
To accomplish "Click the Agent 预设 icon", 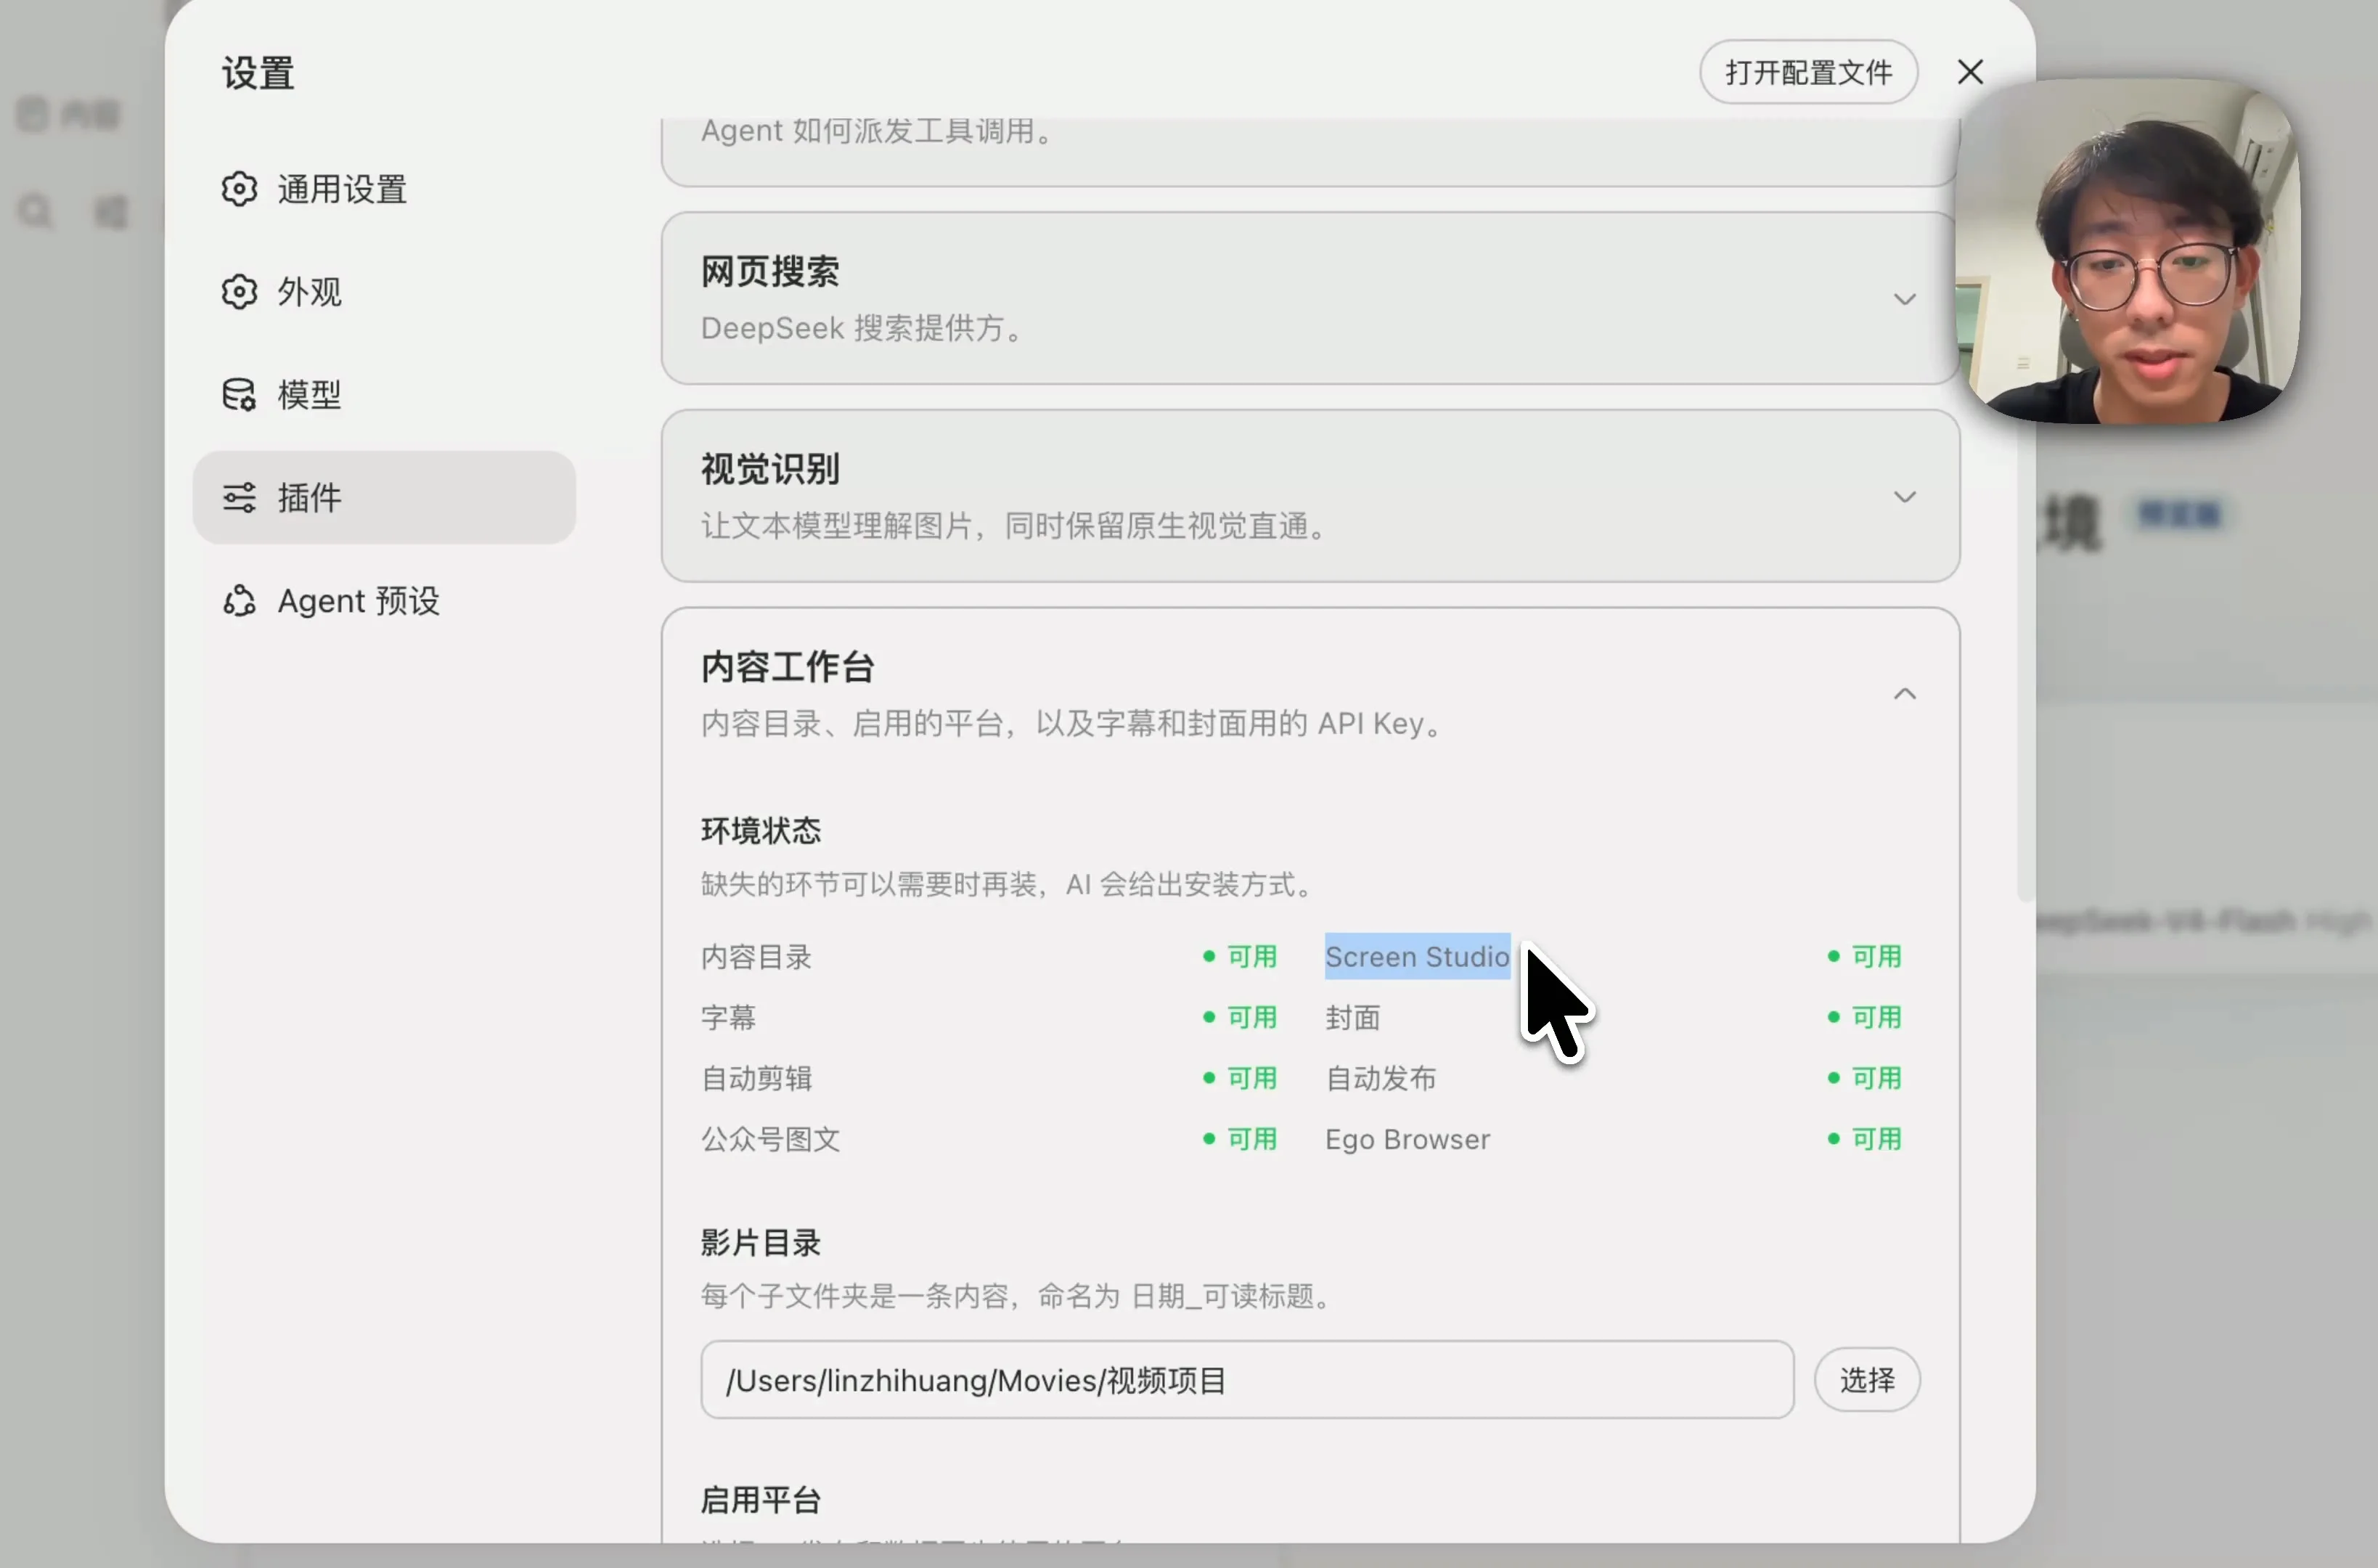I will coord(239,600).
